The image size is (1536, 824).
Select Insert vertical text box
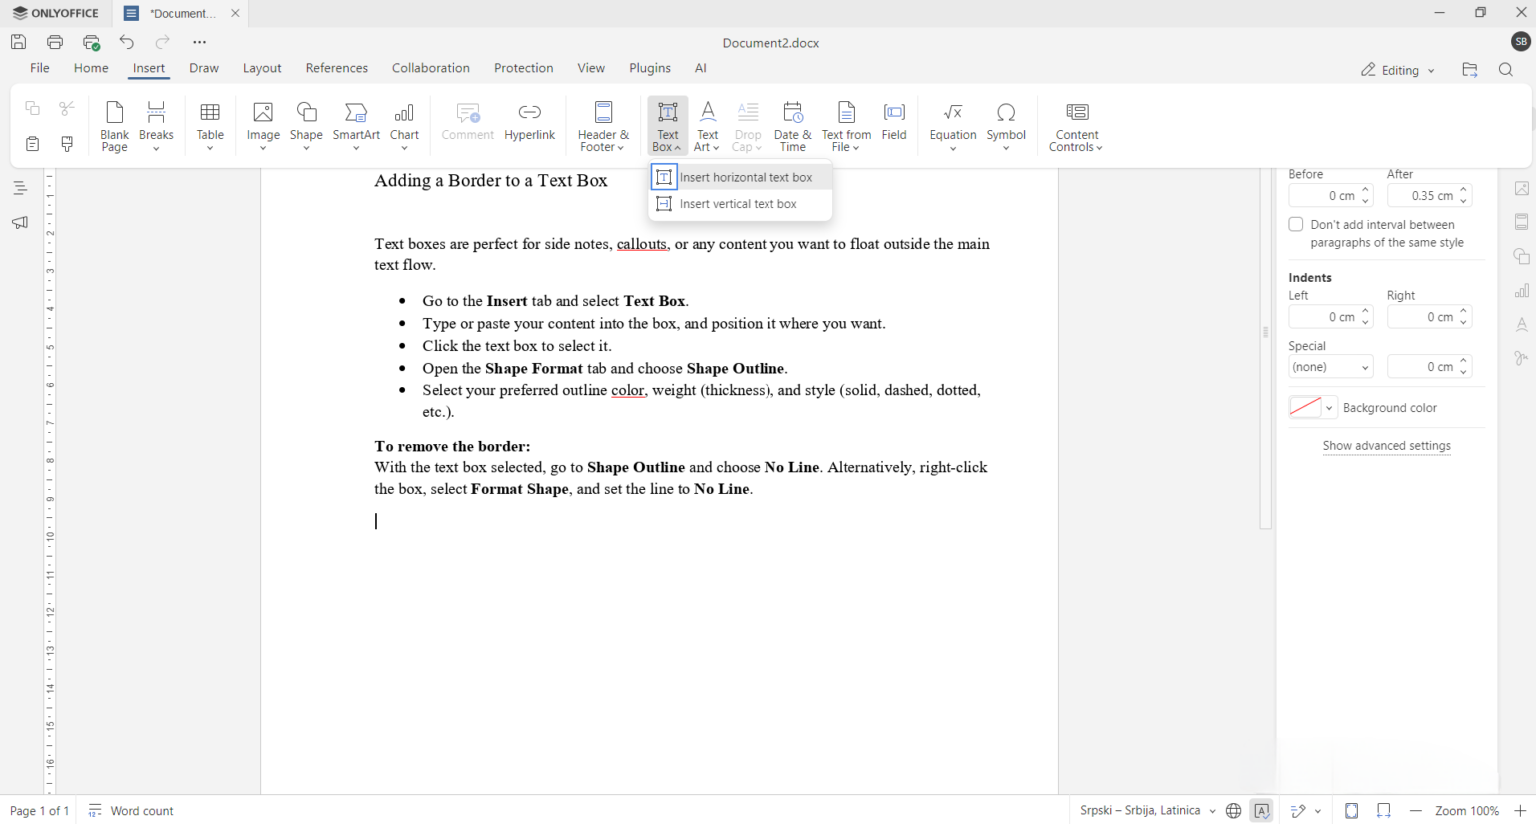[739, 203]
